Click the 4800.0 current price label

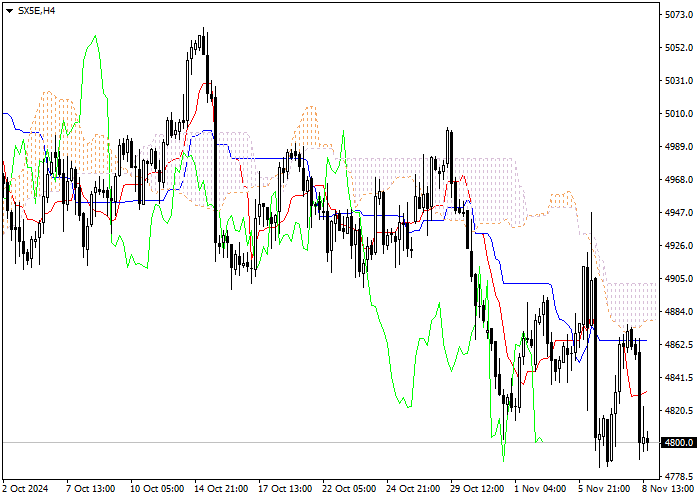[679, 443]
